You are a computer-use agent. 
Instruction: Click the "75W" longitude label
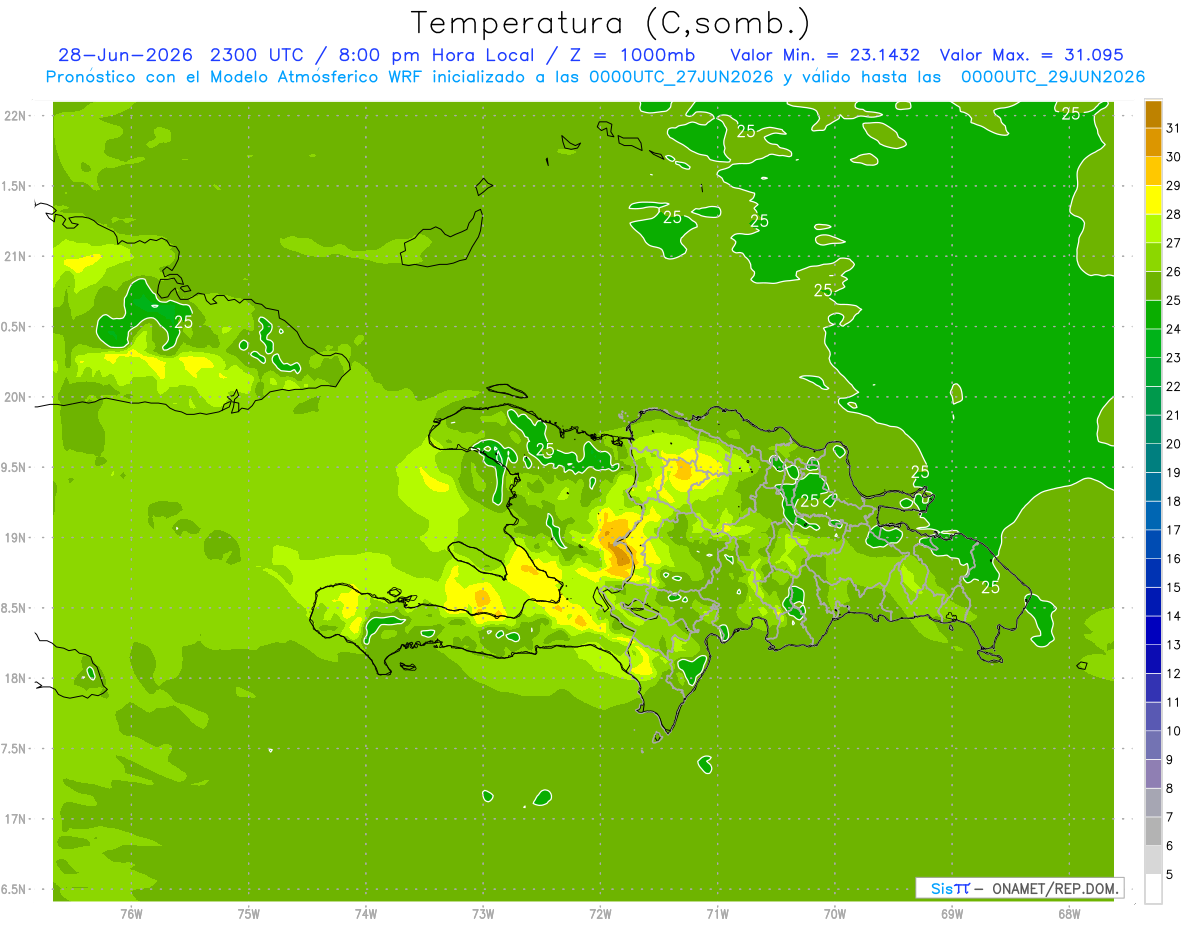click(249, 914)
